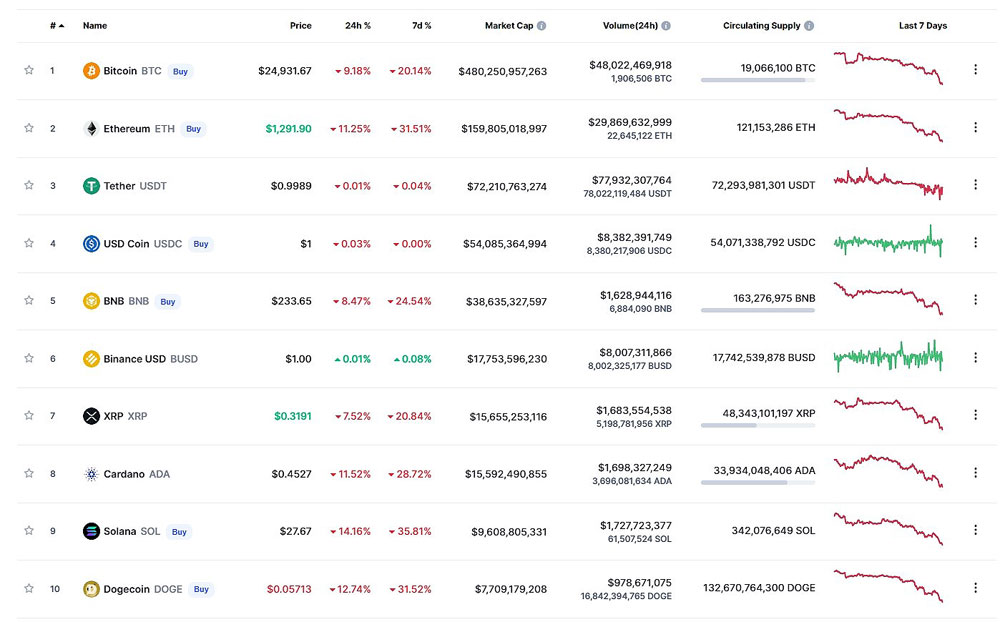Viewport: 1000px width, 622px height.
Task: Click the Tether coin logo
Action: pos(91,186)
